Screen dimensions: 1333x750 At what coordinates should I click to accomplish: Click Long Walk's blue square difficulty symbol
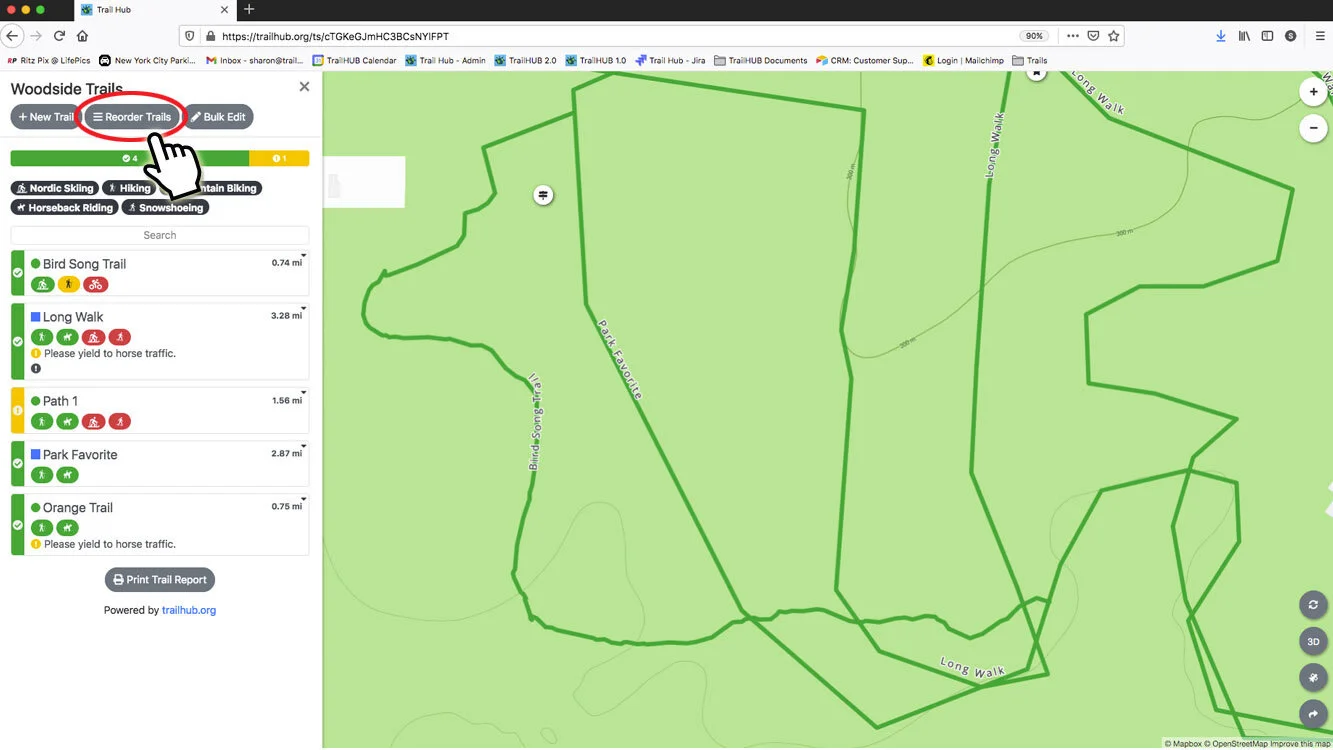[x=36, y=317]
